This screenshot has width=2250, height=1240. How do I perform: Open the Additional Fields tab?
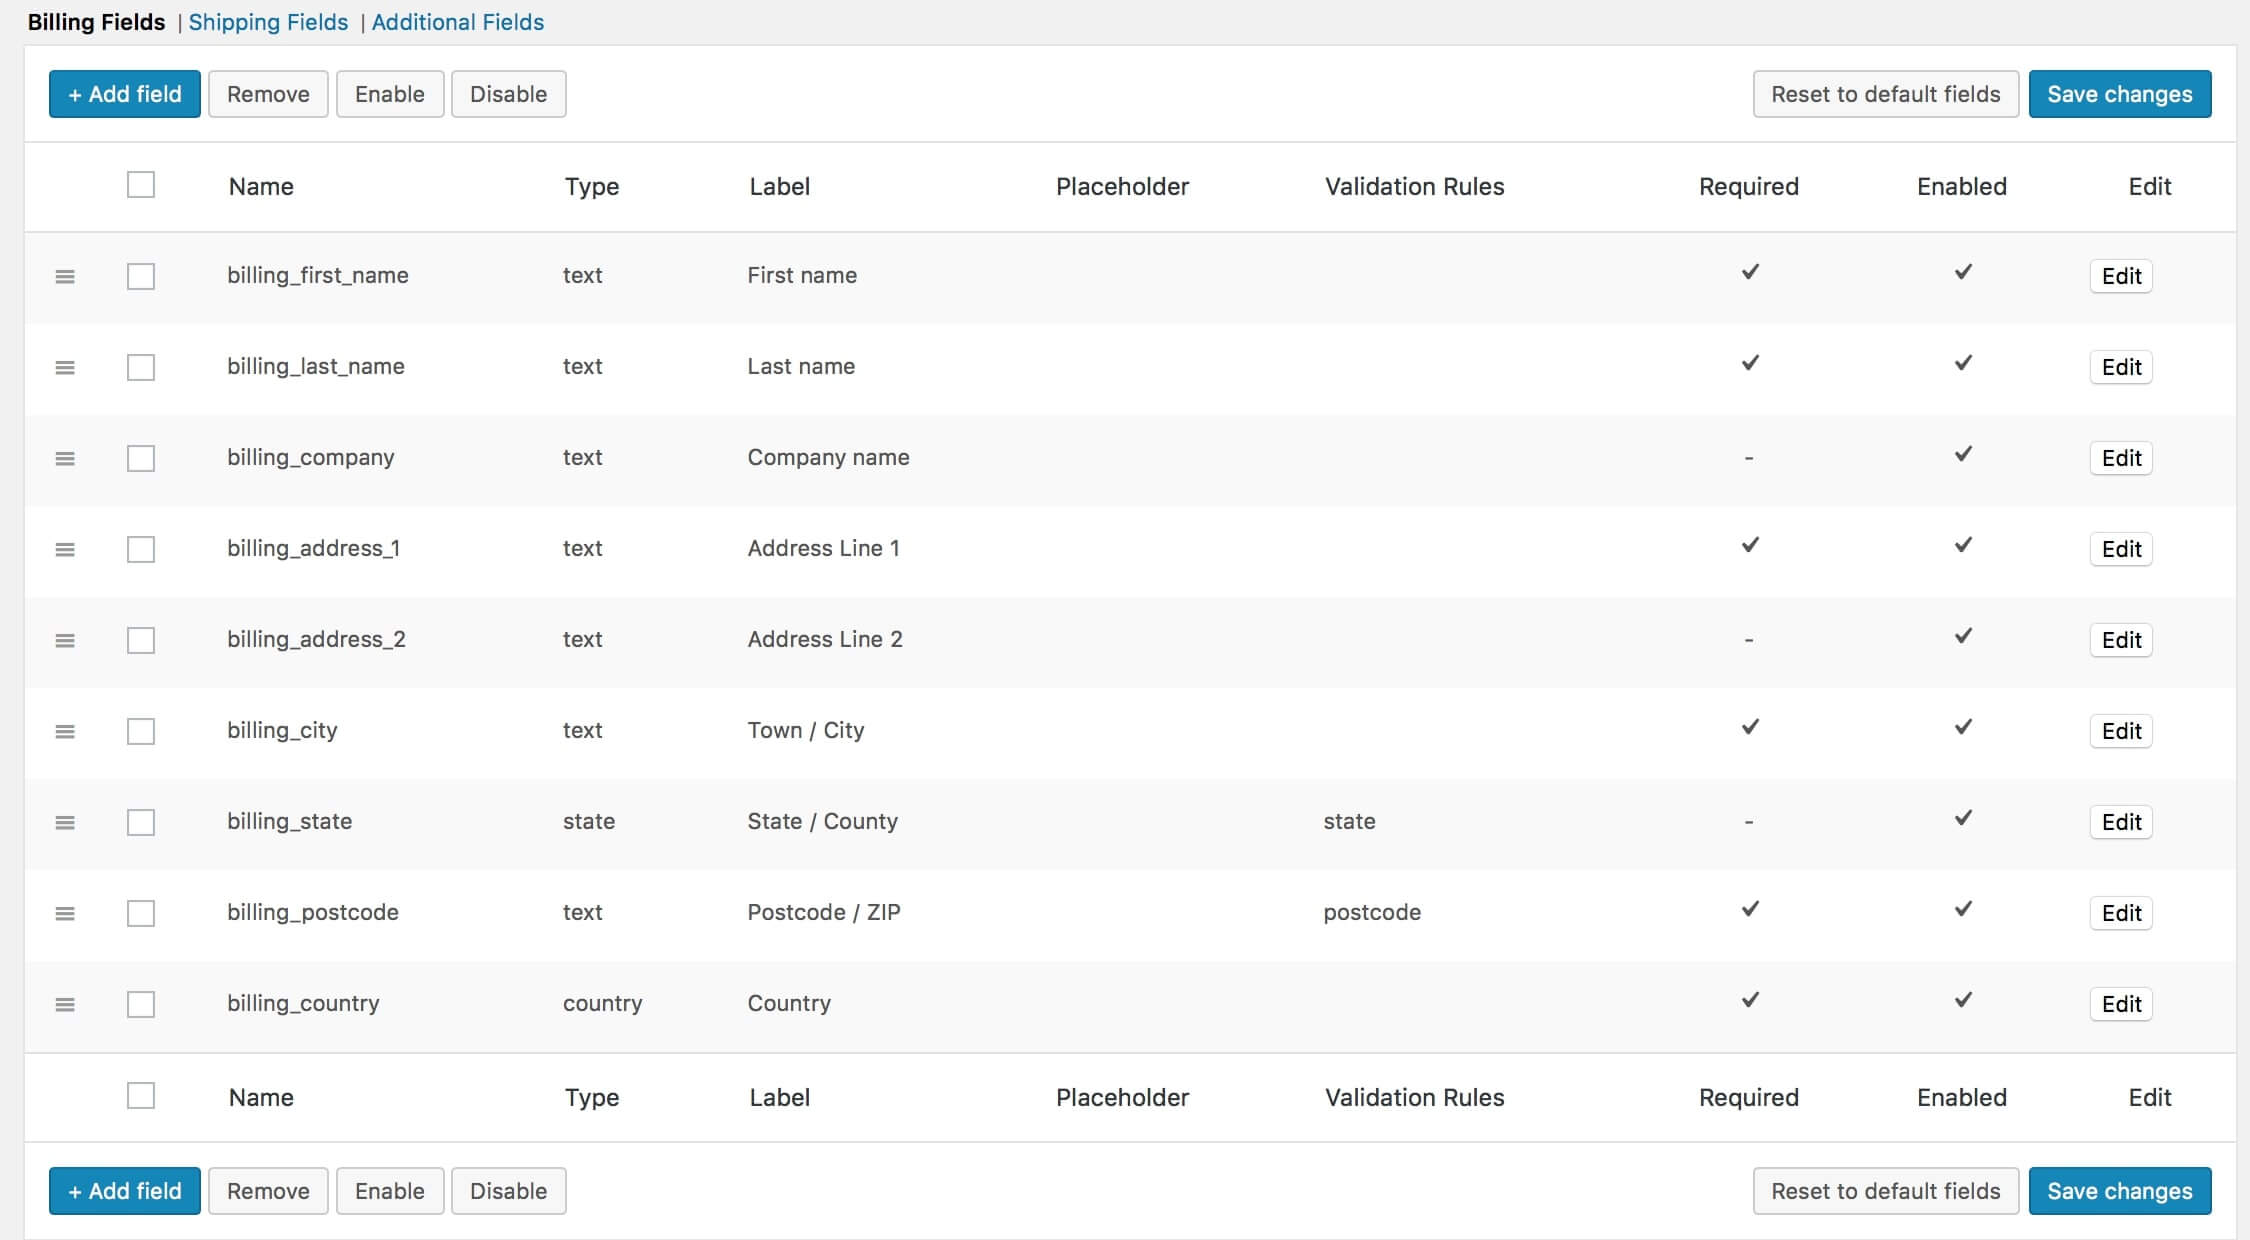click(458, 22)
